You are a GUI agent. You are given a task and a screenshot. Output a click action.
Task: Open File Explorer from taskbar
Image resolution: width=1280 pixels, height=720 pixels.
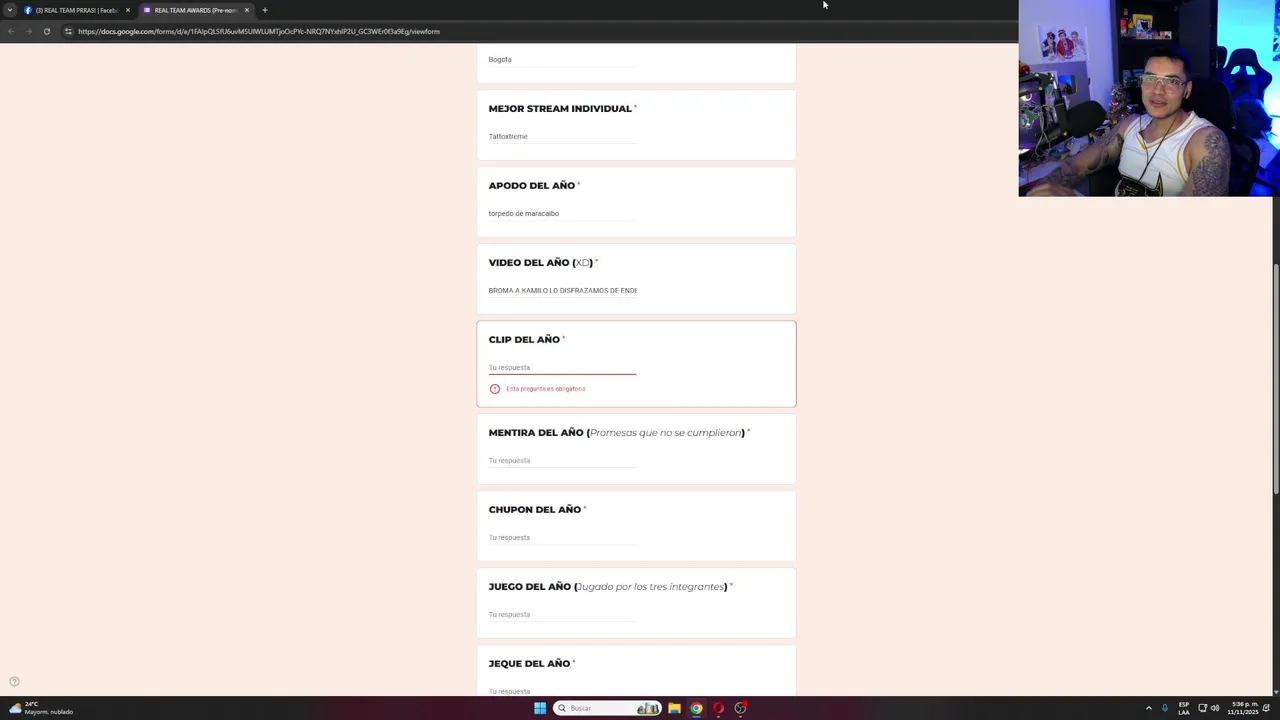point(674,708)
